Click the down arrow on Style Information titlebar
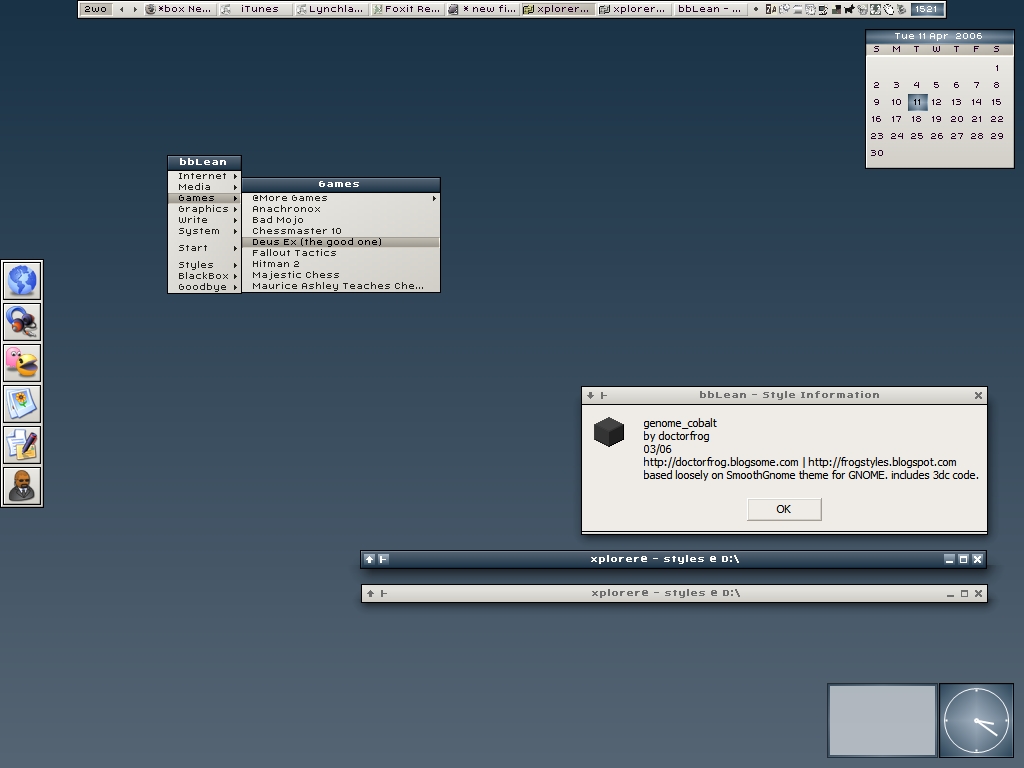 coord(590,395)
